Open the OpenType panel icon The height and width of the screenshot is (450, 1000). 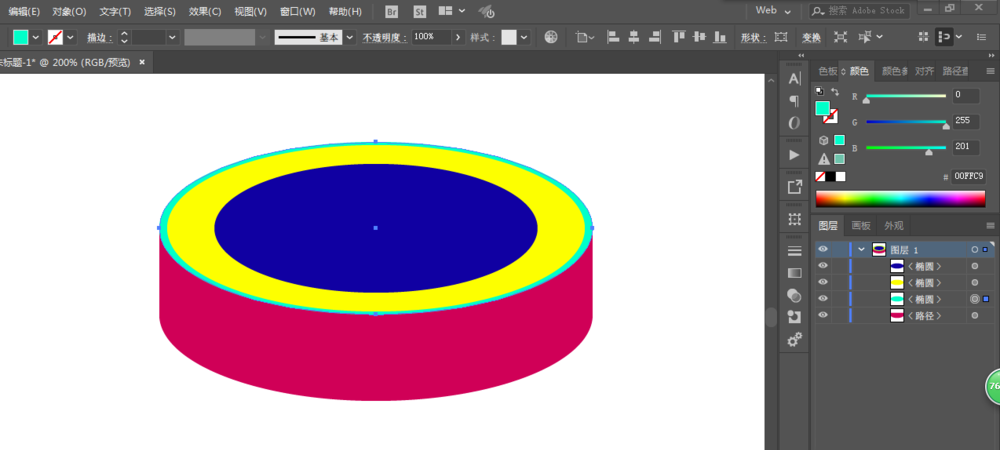tap(795, 123)
